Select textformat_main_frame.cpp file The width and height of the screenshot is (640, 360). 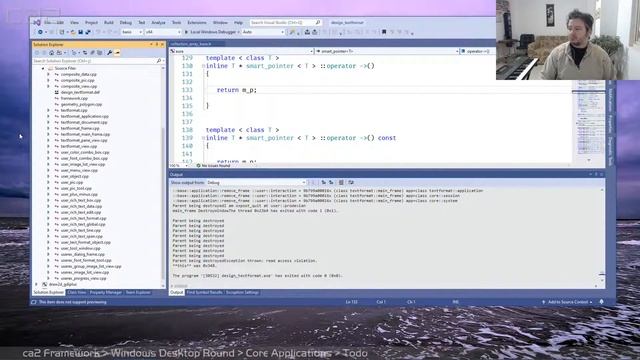[85, 134]
